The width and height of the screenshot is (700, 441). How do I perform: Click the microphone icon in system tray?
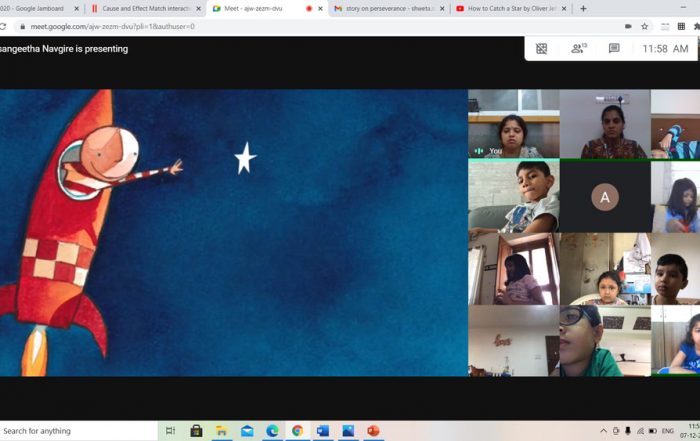(x=628, y=431)
